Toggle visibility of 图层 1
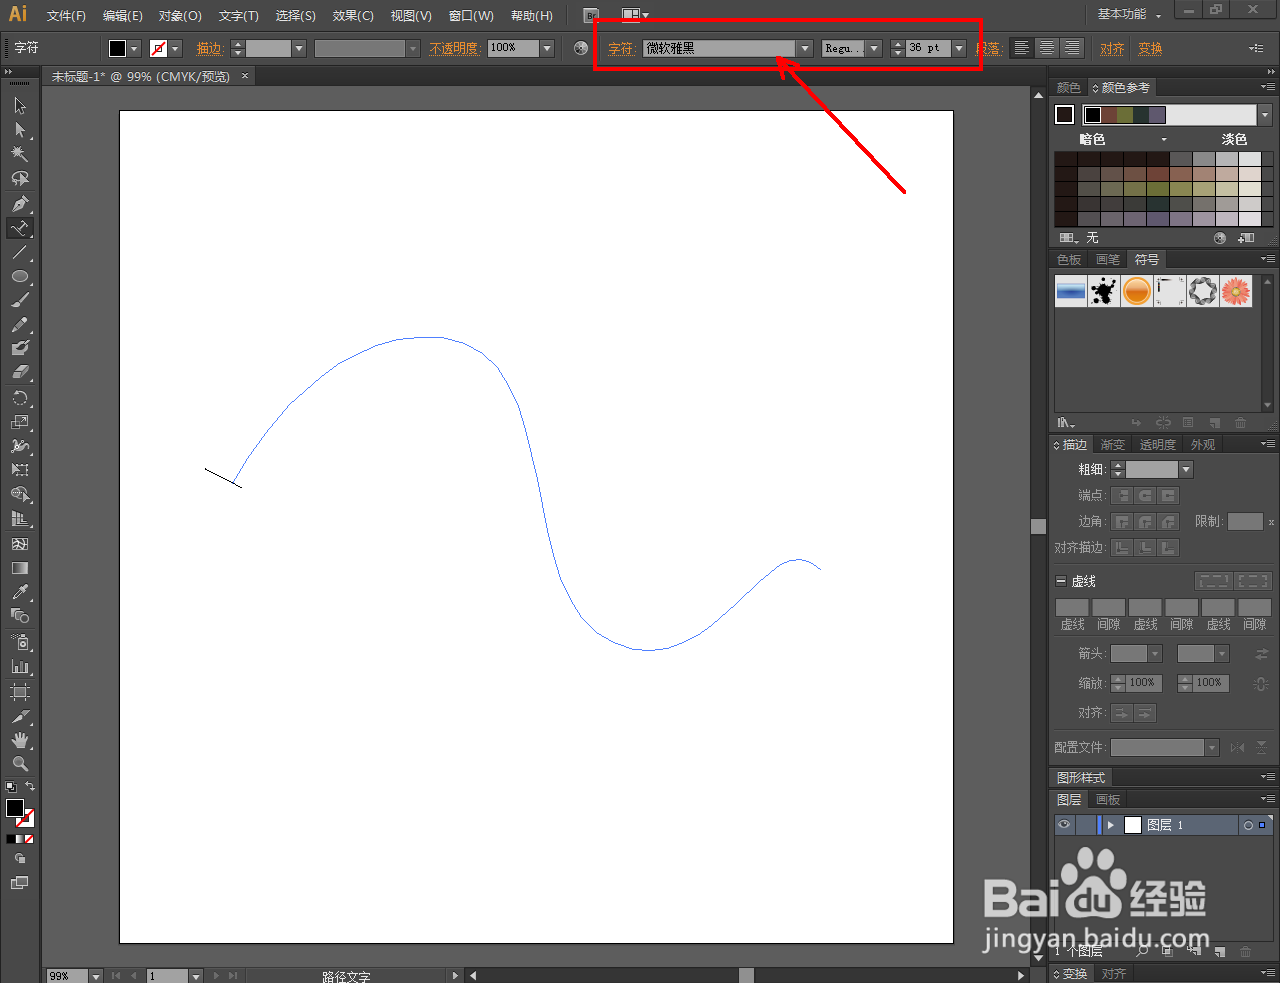Screen dimensions: 1280x983 [1064, 825]
